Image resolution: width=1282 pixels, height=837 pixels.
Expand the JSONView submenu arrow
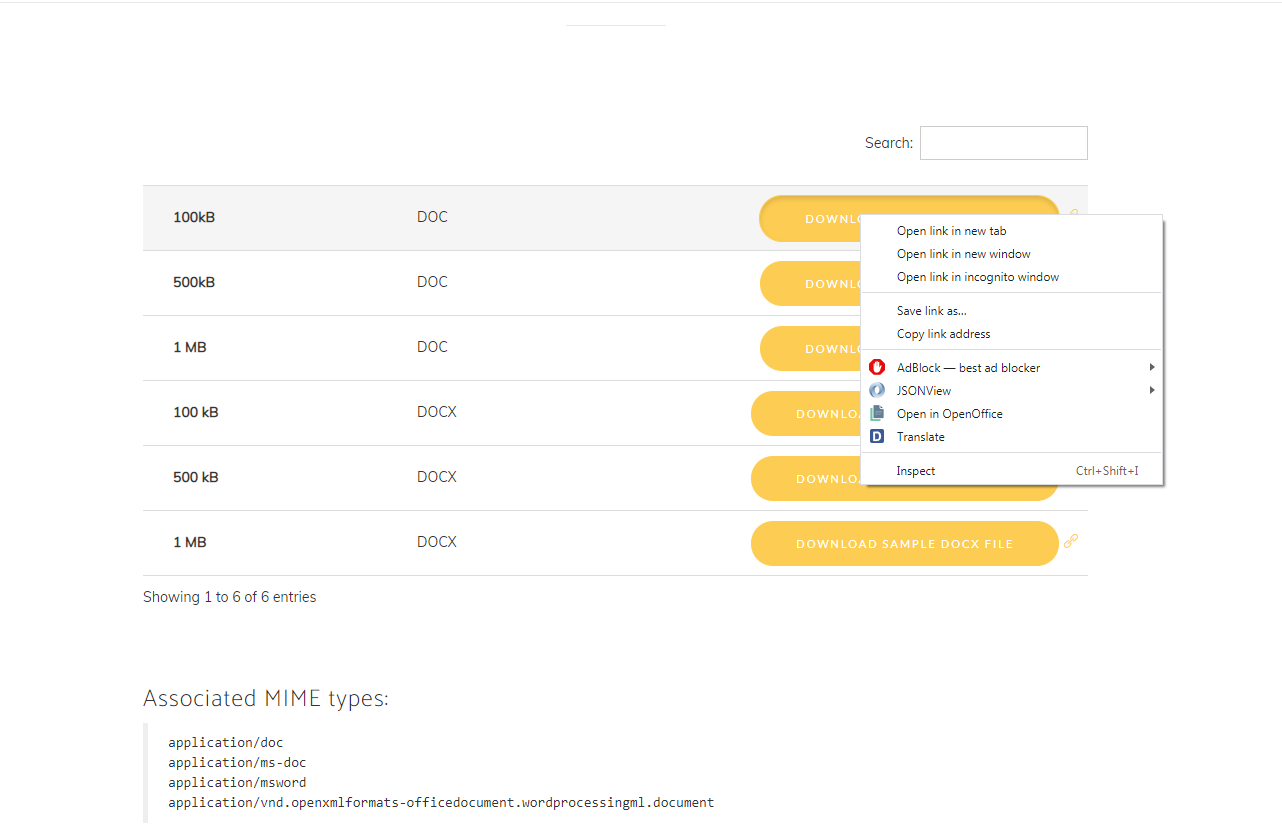click(x=1152, y=391)
